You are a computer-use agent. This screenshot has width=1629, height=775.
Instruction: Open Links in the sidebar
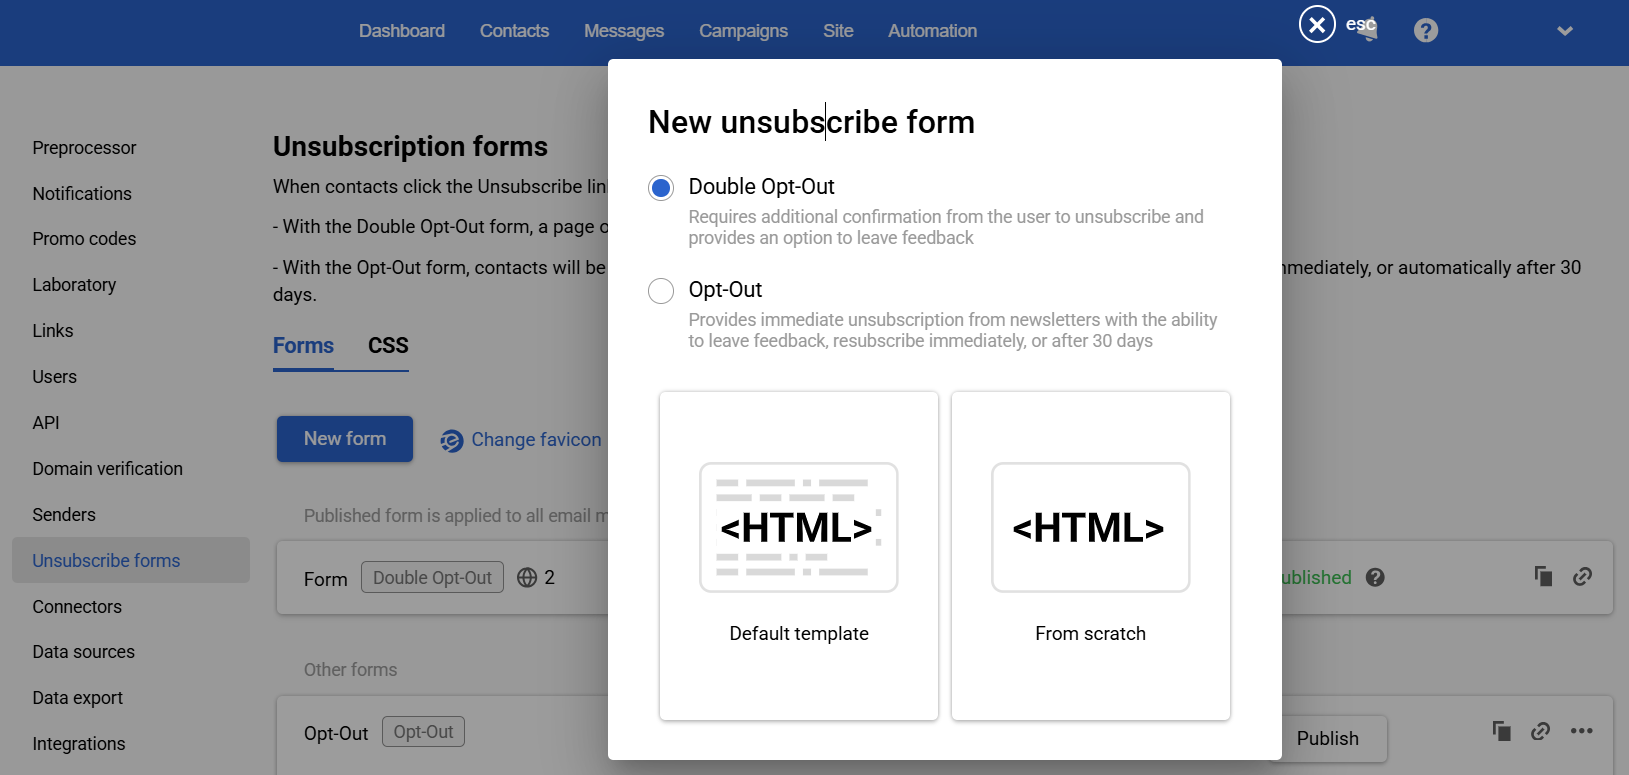(x=53, y=331)
